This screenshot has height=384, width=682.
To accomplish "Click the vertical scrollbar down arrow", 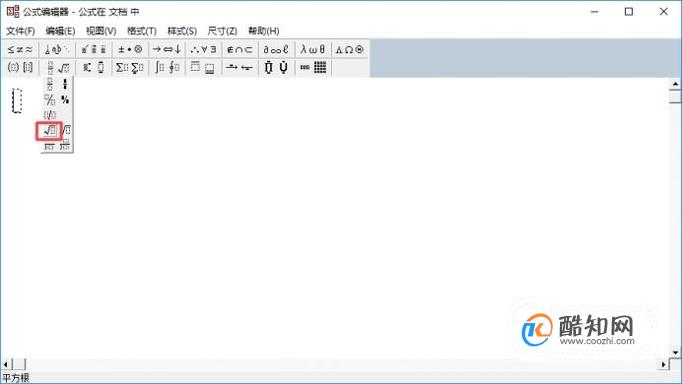I will (x=675, y=352).
